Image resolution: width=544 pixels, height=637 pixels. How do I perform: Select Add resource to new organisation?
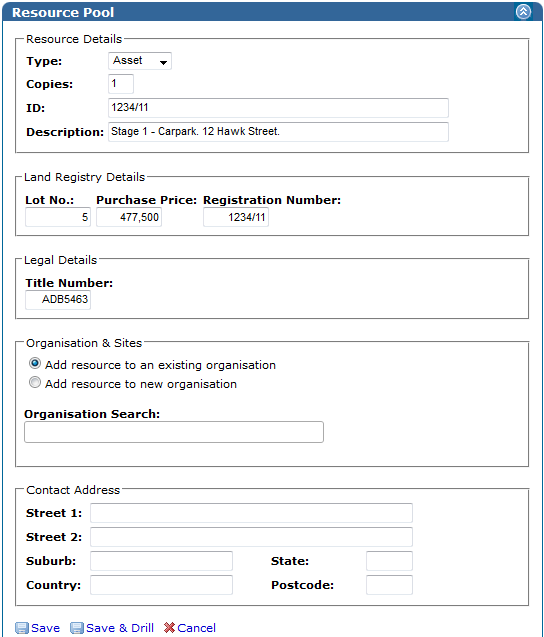(35, 382)
